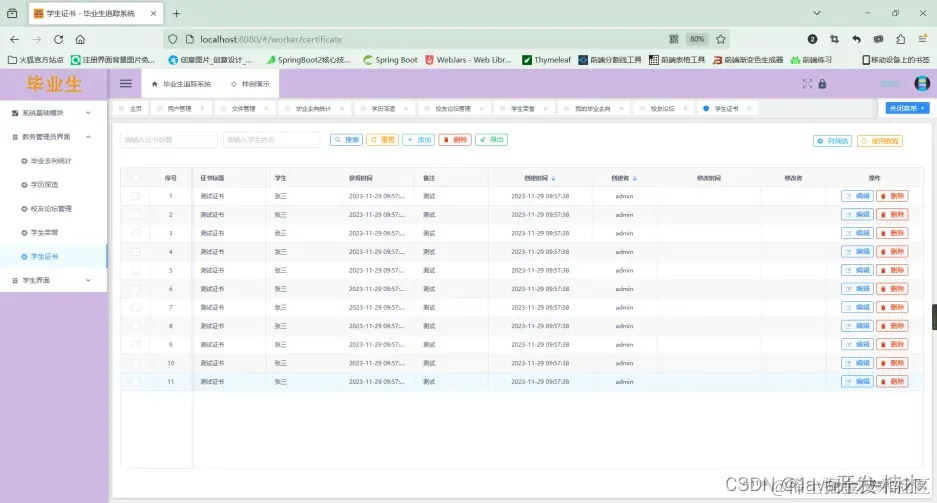This screenshot has width=937, height=503.
Task: Click the 重置 reset button
Action: tap(382, 140)
